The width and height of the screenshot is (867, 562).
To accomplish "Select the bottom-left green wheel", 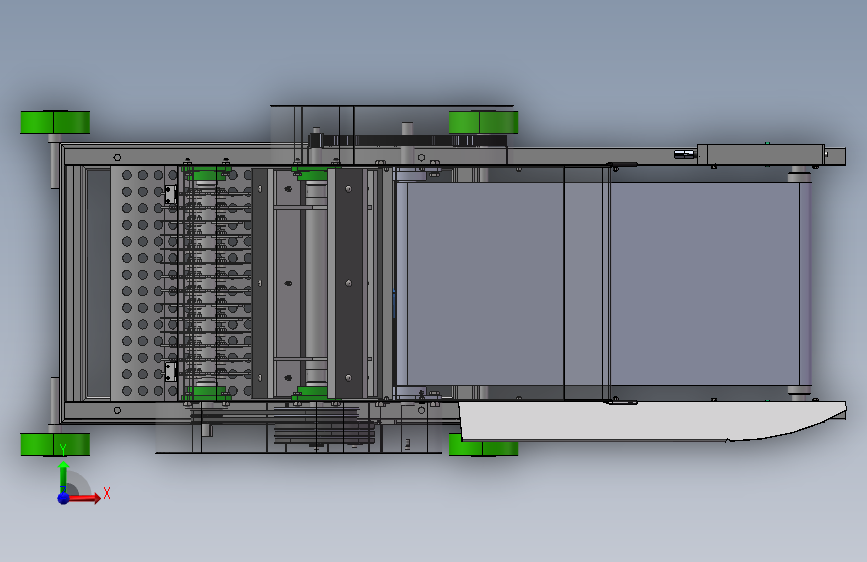I will click(x=55, y=445).
